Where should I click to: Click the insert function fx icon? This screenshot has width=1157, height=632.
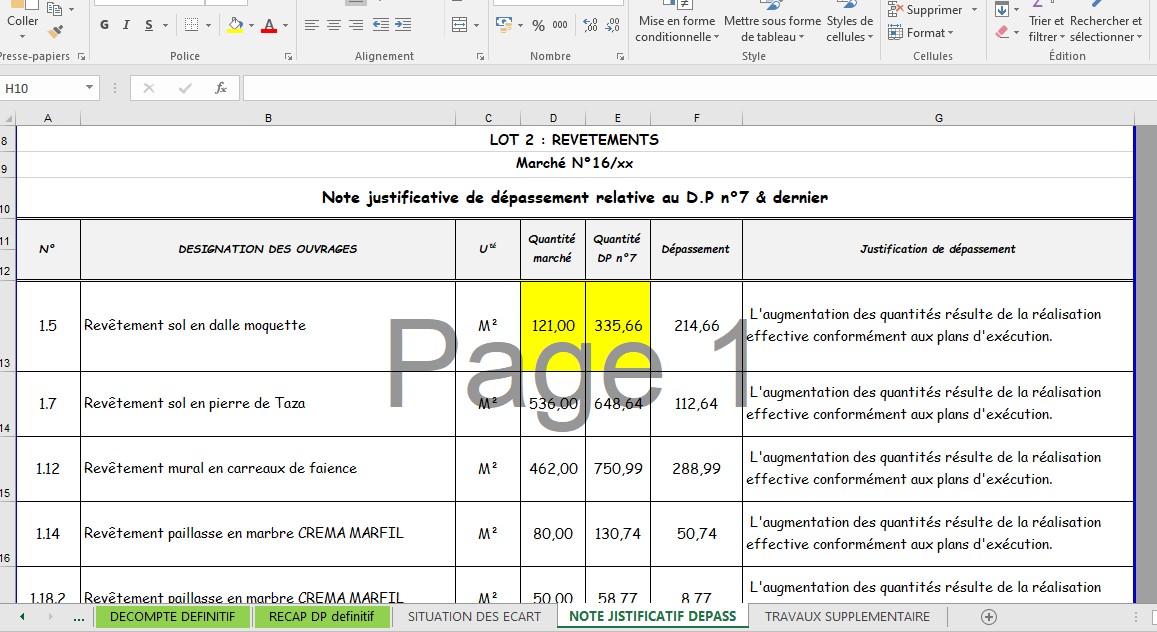point(221,88)
